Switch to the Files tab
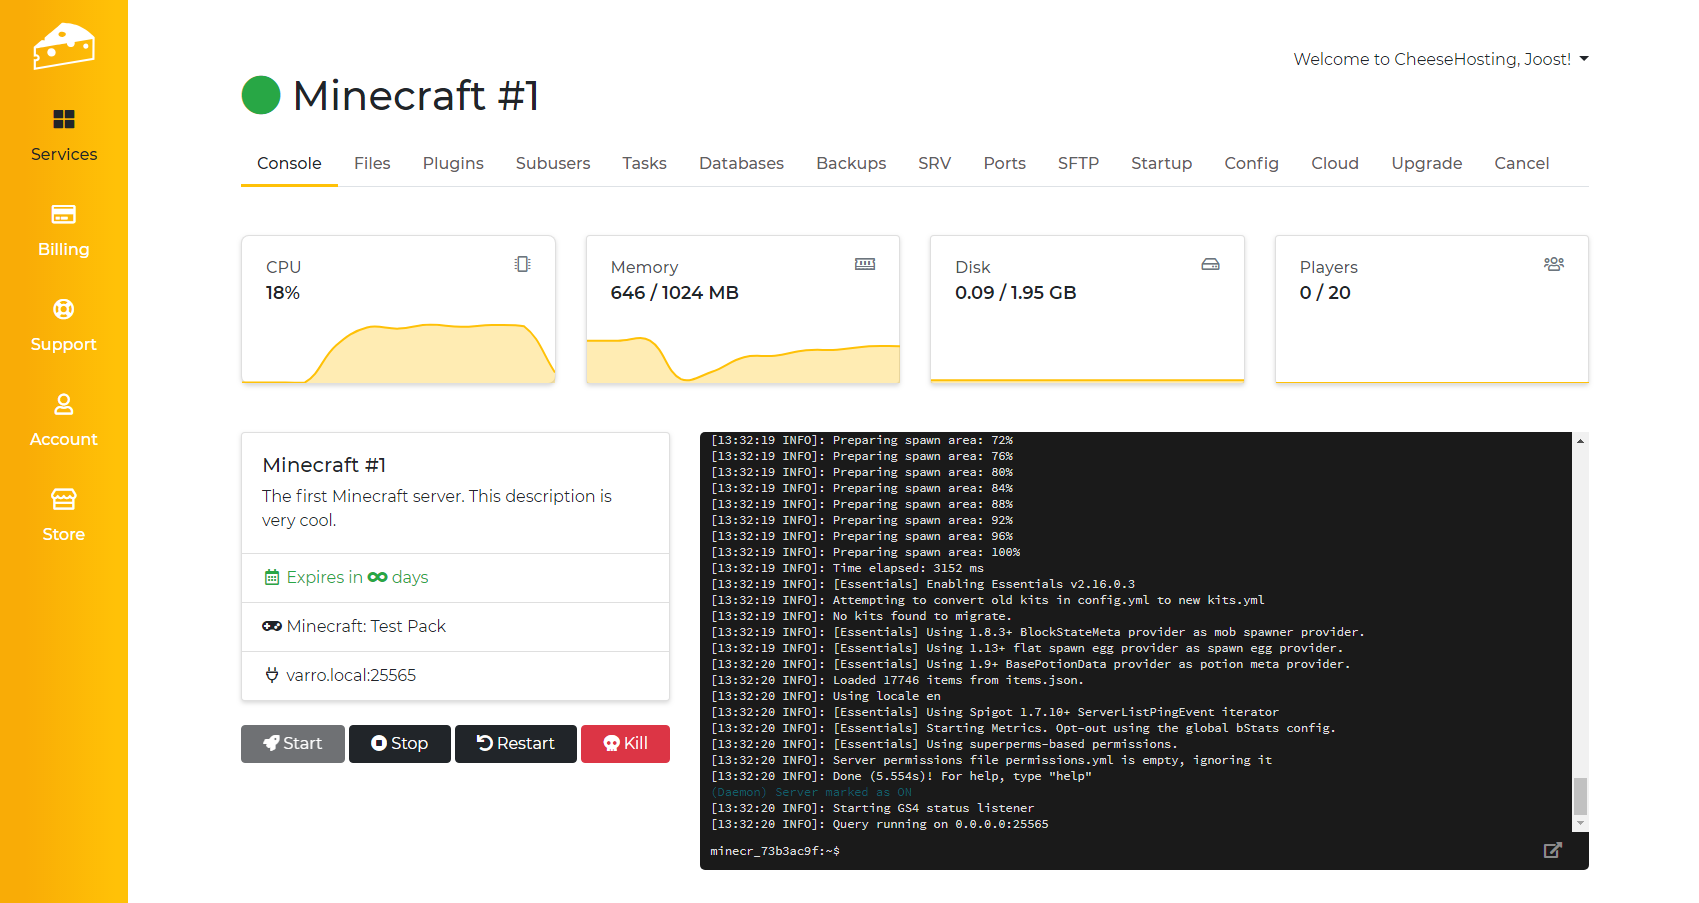The height and width of the screenshot is (903, 1699). [x=372, y=163]
